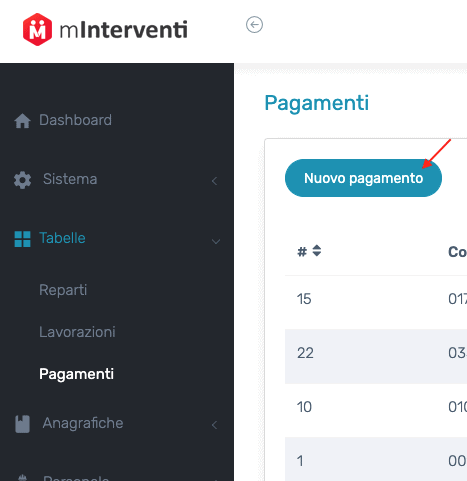
Task: Open the Dashboard menu entry
Action: [x=75, y=120]
